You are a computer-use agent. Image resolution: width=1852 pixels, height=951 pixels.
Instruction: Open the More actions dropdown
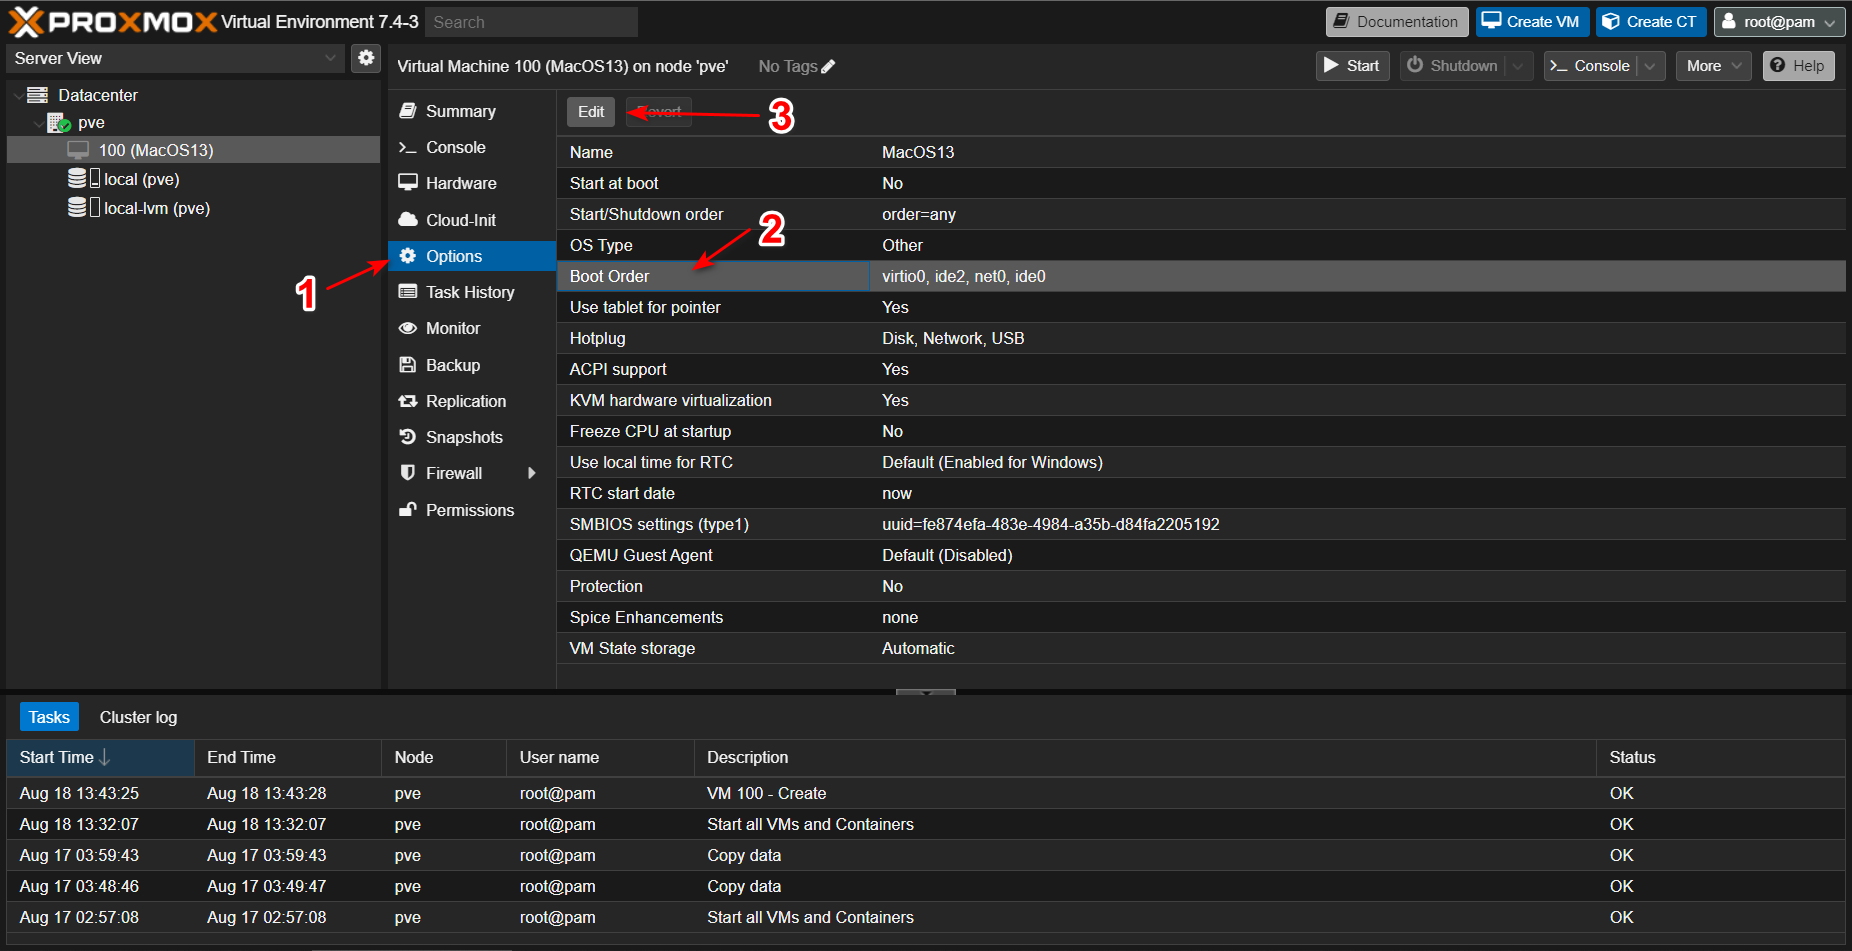1712,66
